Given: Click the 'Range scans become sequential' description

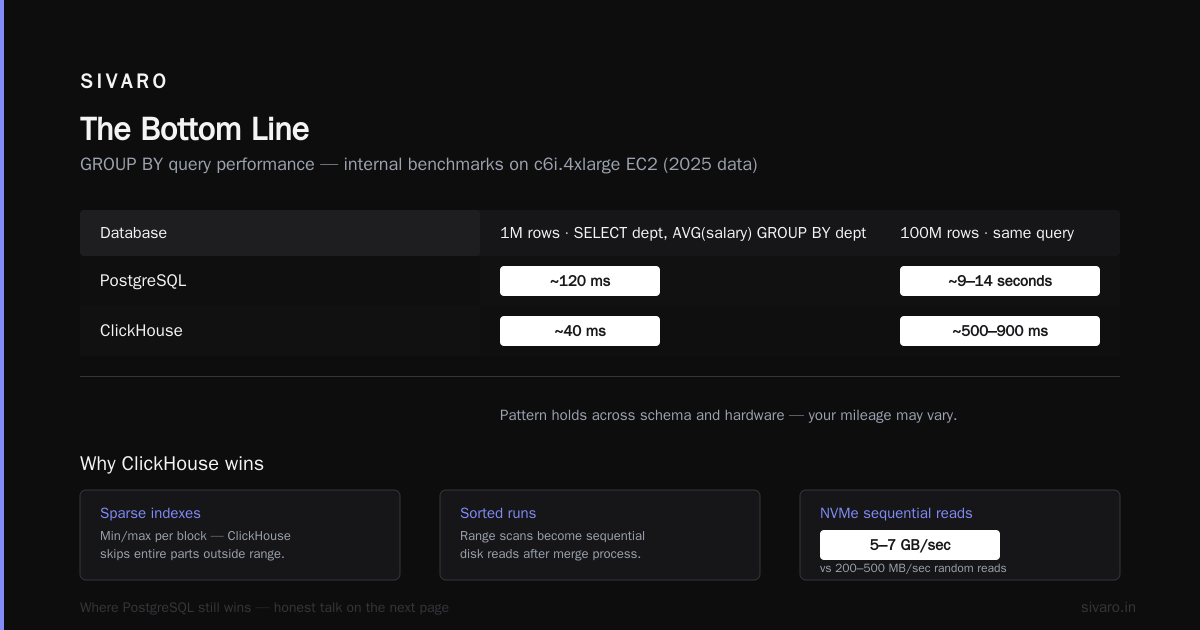Looking at the screenshot, I should pos(552,545).
